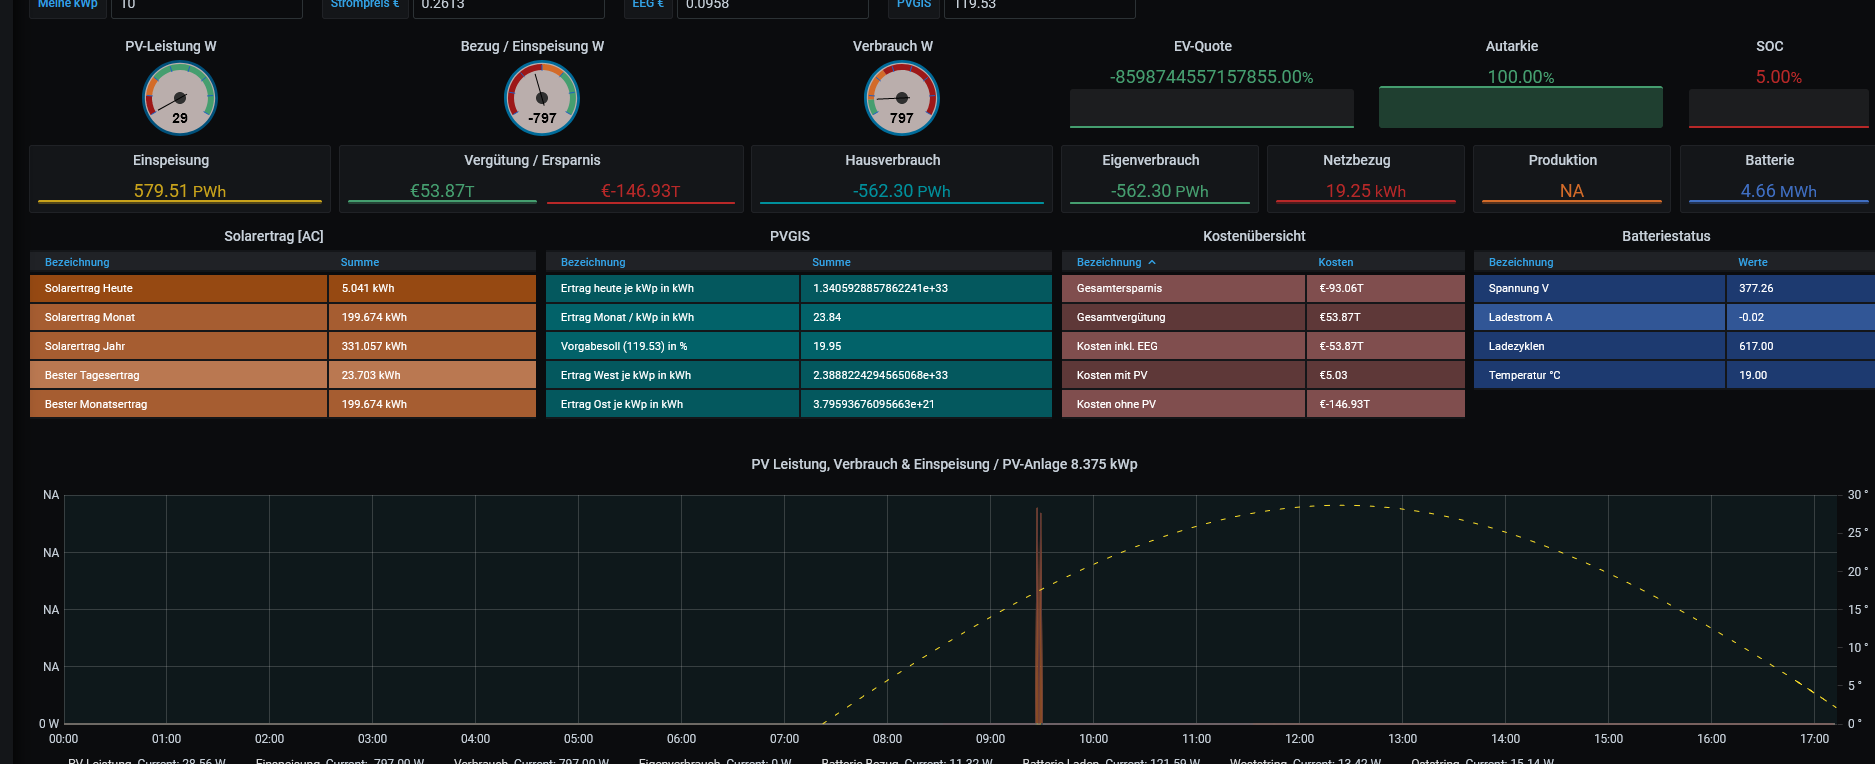Open the Solarertrag [AC] panel title menu

(x=274, y=236)
